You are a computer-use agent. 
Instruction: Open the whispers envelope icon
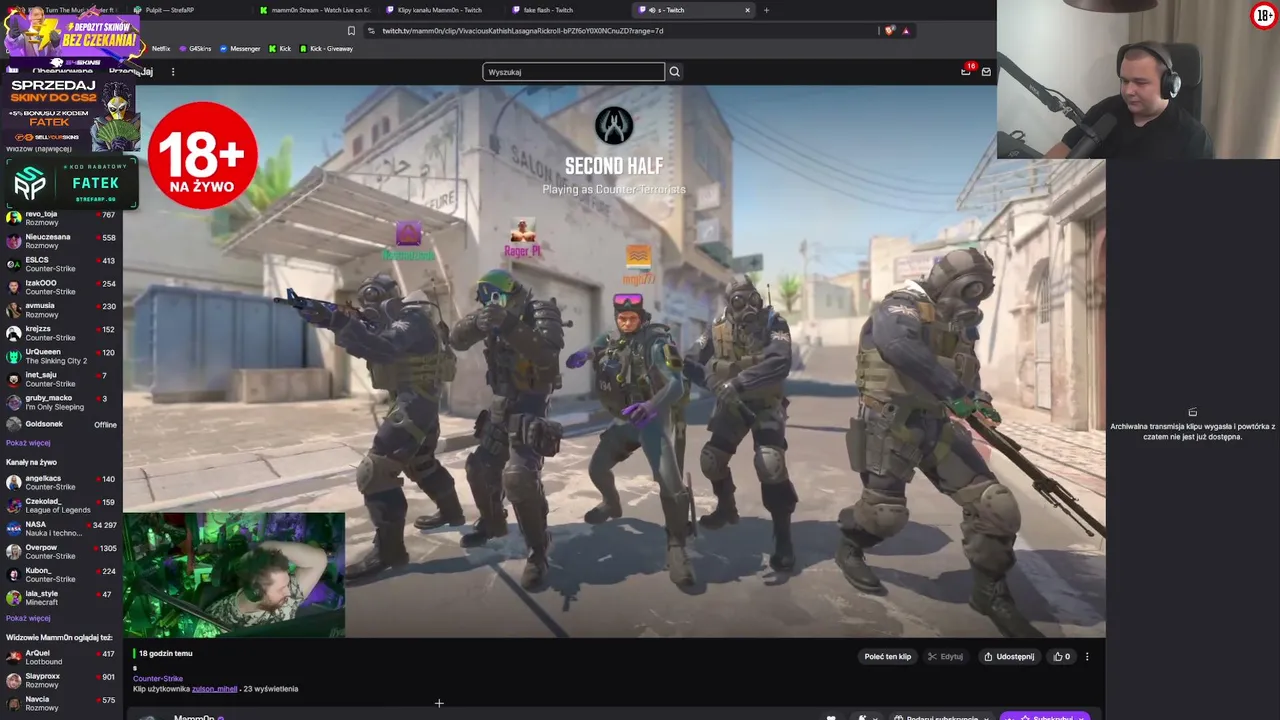click(x=986, y=72)
